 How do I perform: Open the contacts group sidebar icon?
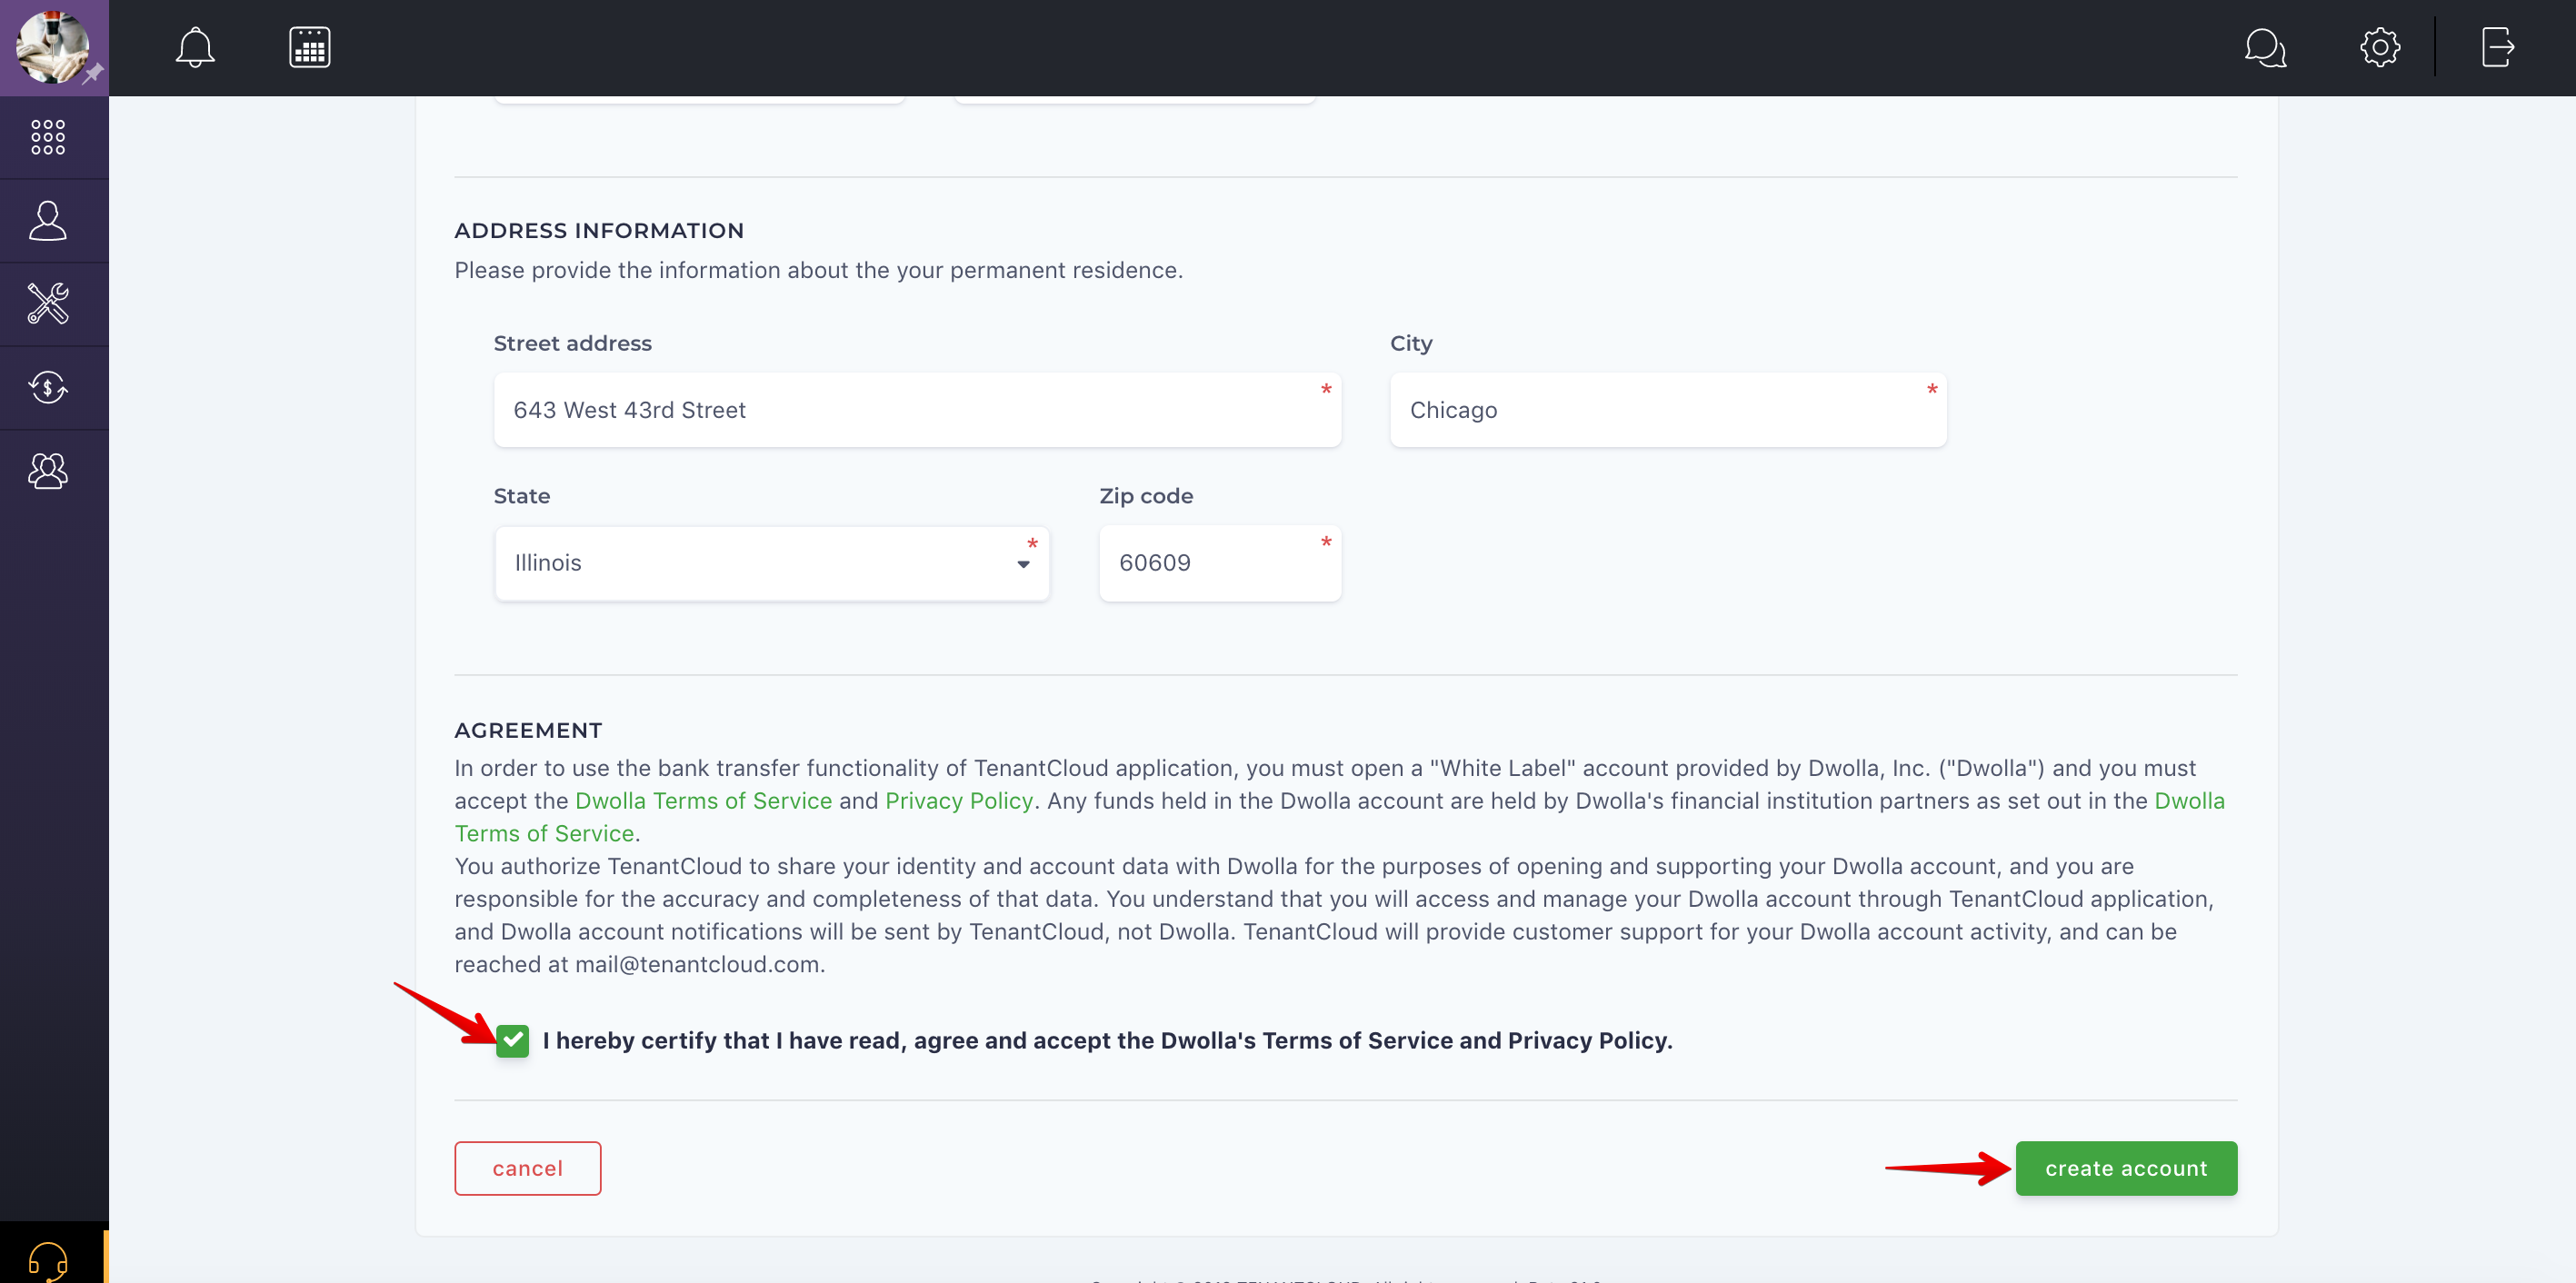(x=48, y=471)
